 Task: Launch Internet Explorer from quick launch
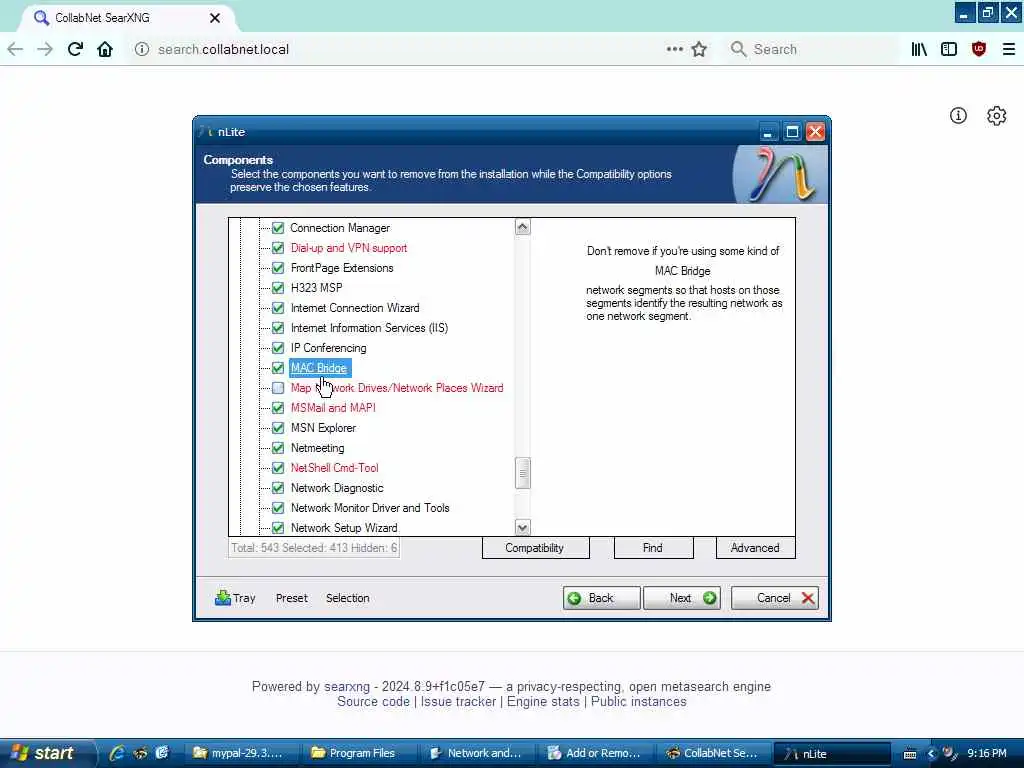point(118,753)
